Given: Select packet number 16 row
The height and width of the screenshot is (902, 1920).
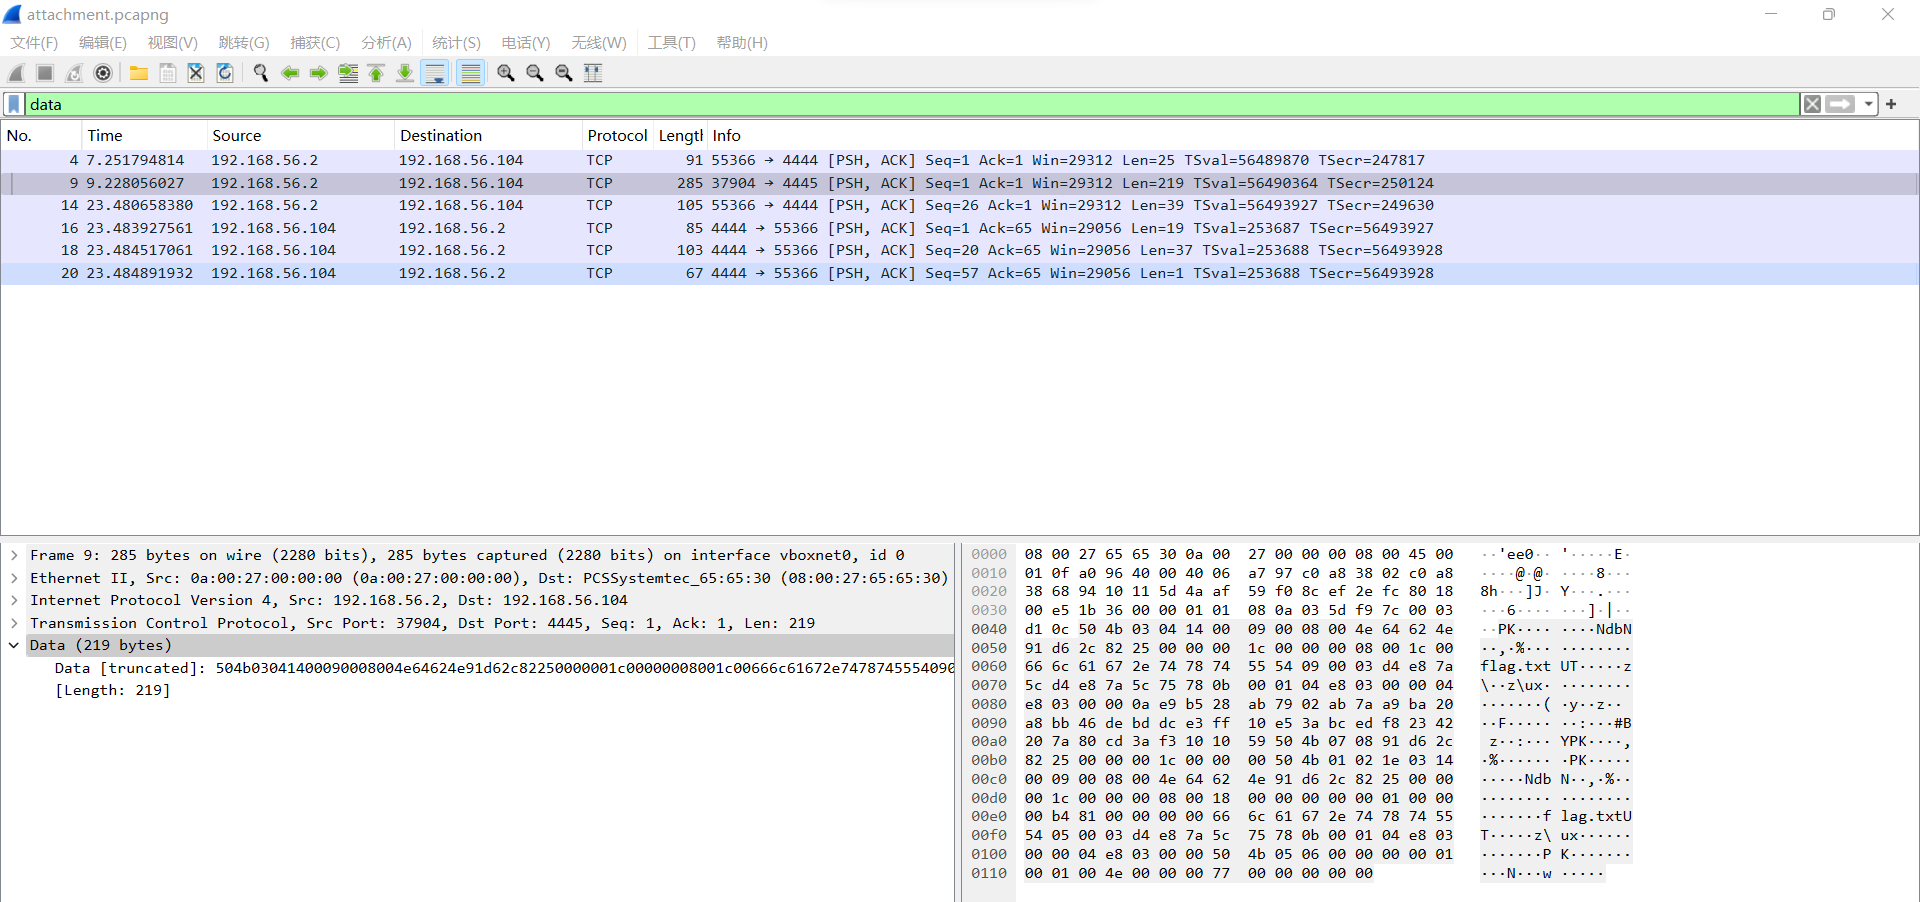Looking at the screenshot, I should pyautogui.click(x=959, y=228).
